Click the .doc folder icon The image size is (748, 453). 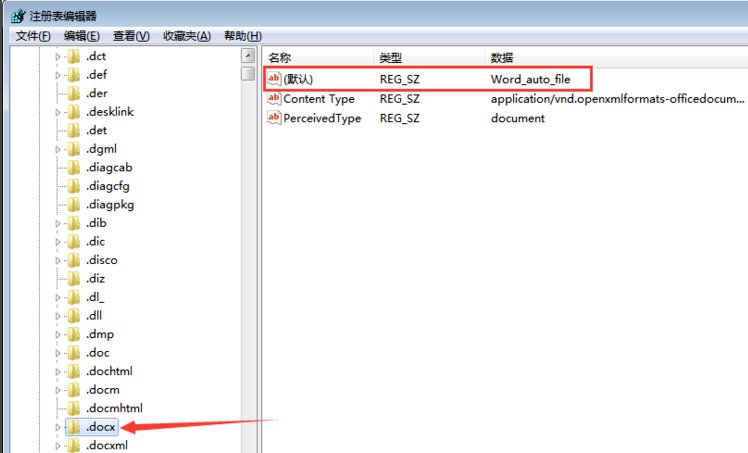pos(73,353)
